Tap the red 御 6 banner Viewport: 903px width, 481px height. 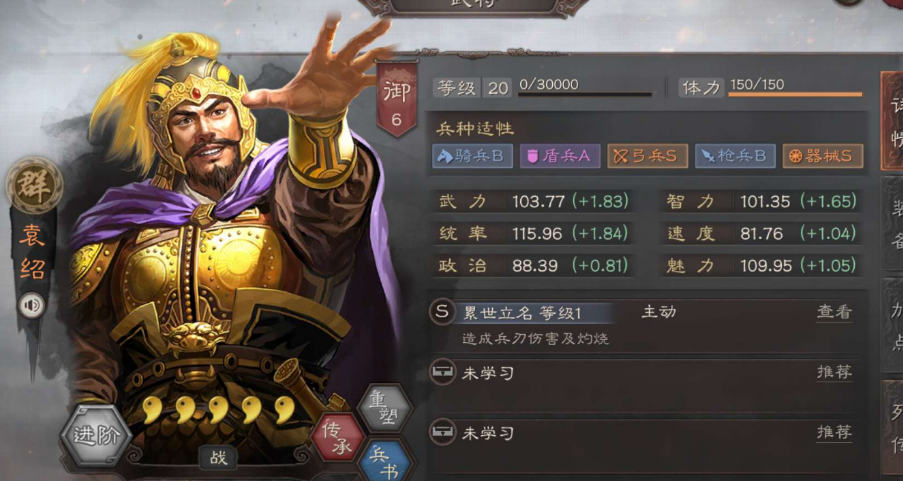(397, 99)
